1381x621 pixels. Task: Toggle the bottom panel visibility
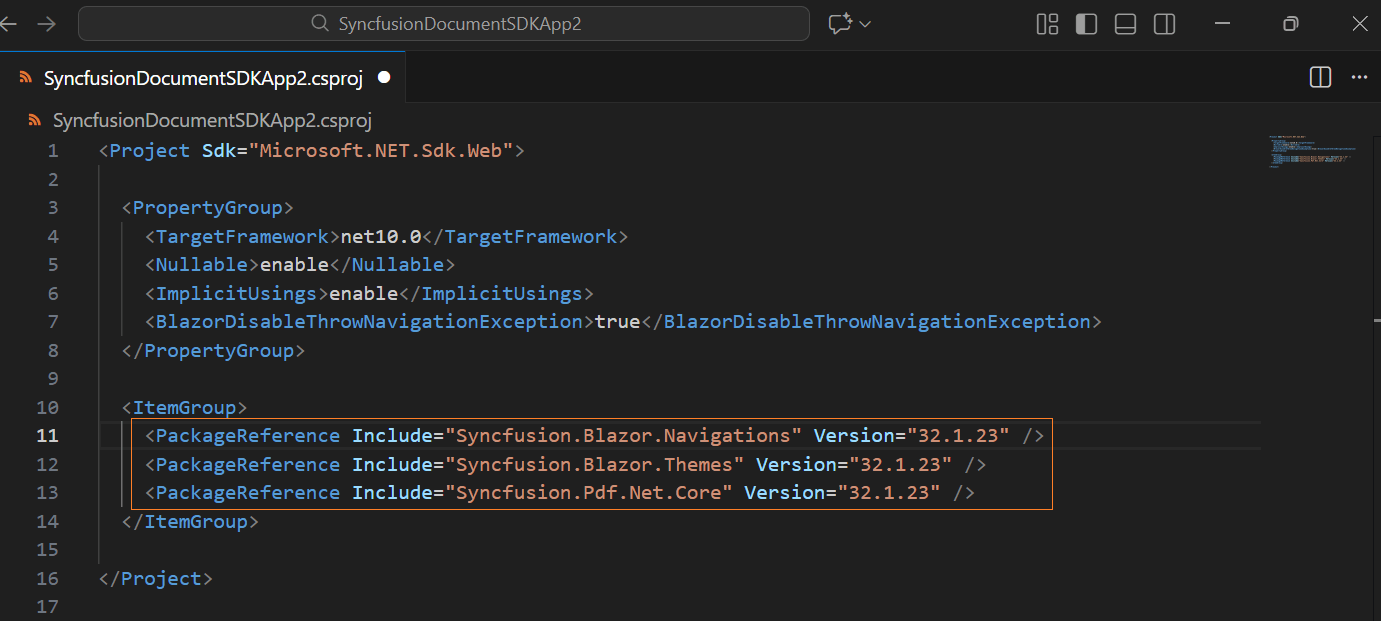(x=1125, y=23)
